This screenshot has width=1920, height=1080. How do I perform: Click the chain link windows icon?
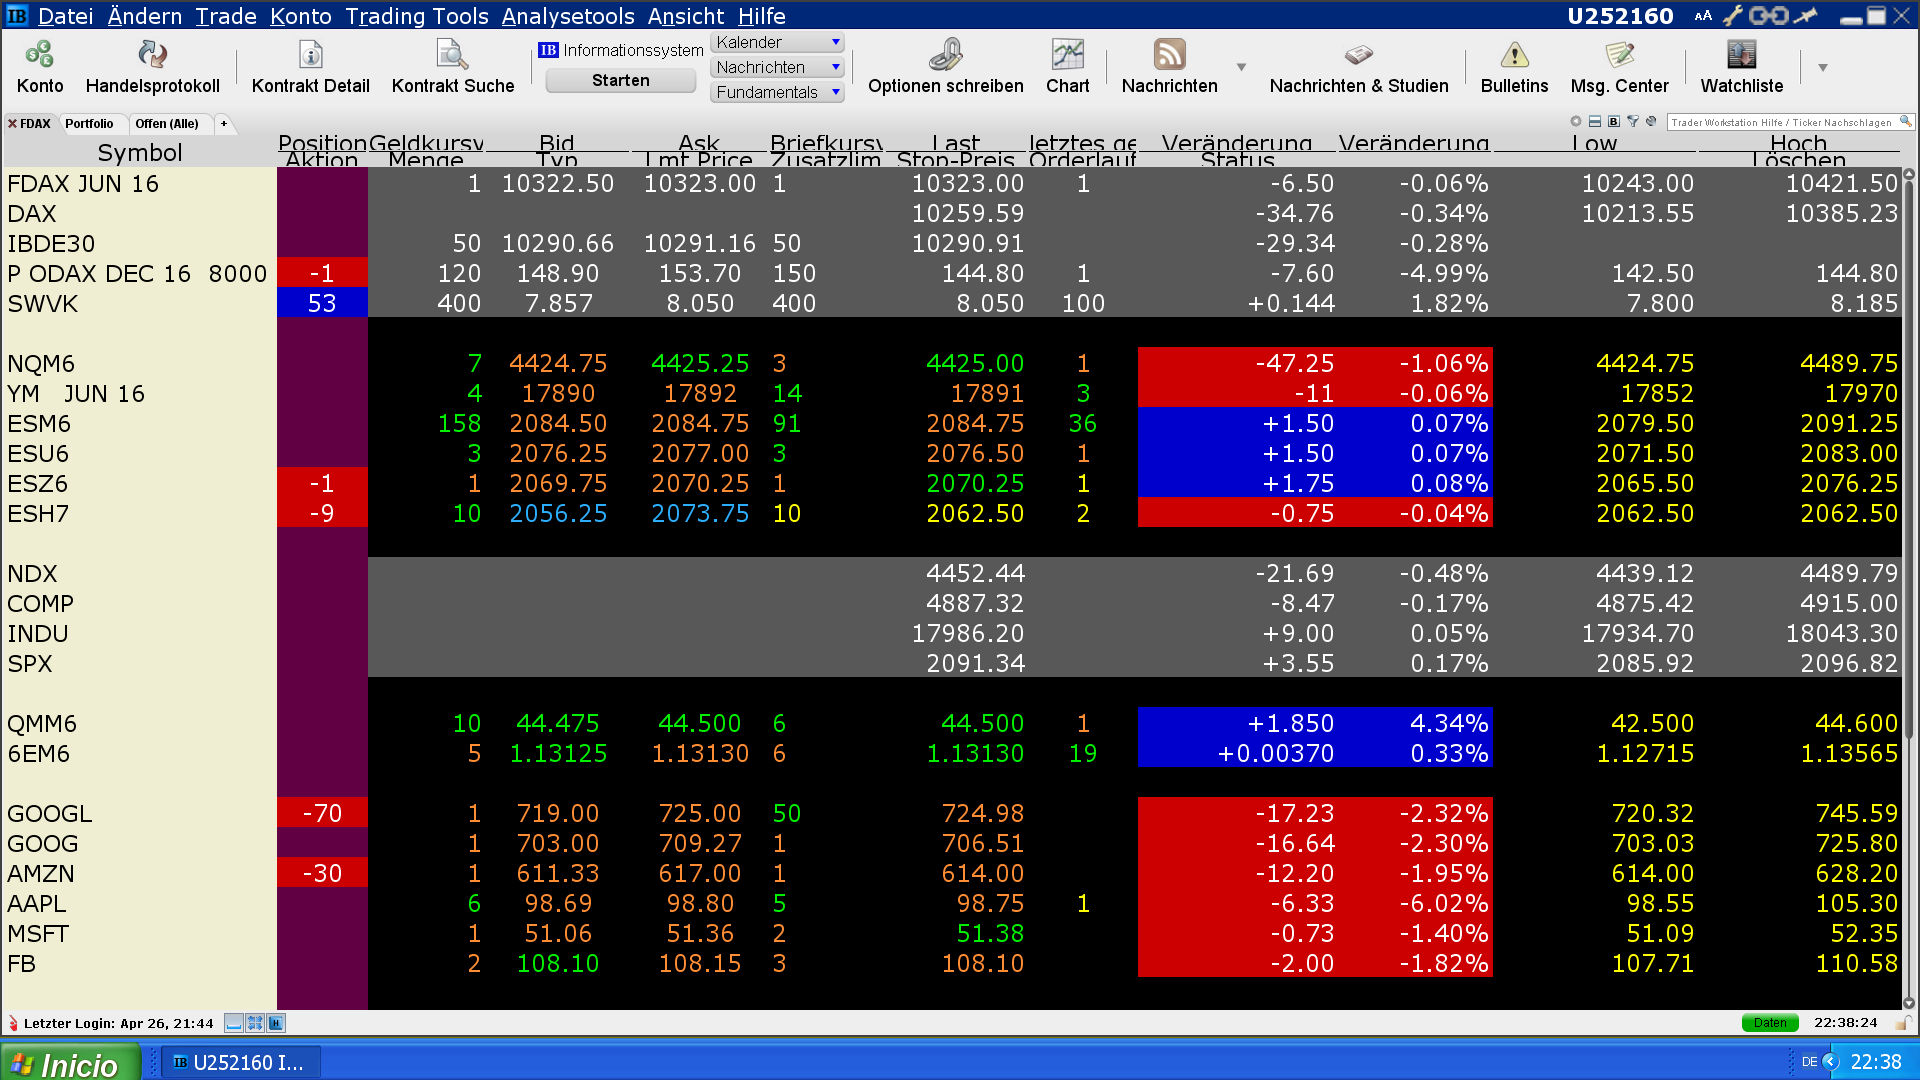pos(1768,15)
